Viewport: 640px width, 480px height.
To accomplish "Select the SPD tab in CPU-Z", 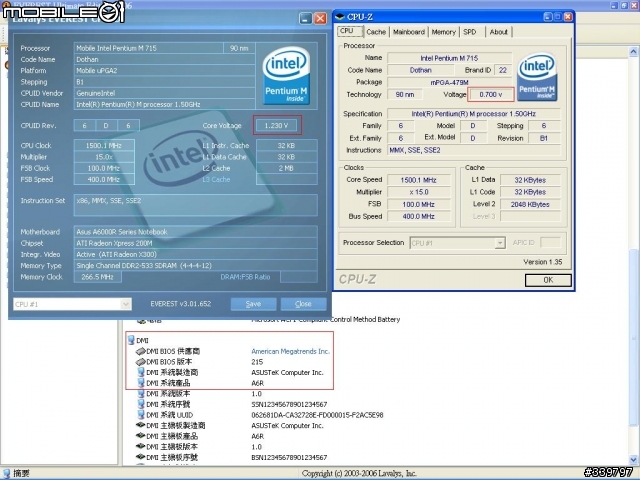I will pyautogui.click(x=470, y=32).
